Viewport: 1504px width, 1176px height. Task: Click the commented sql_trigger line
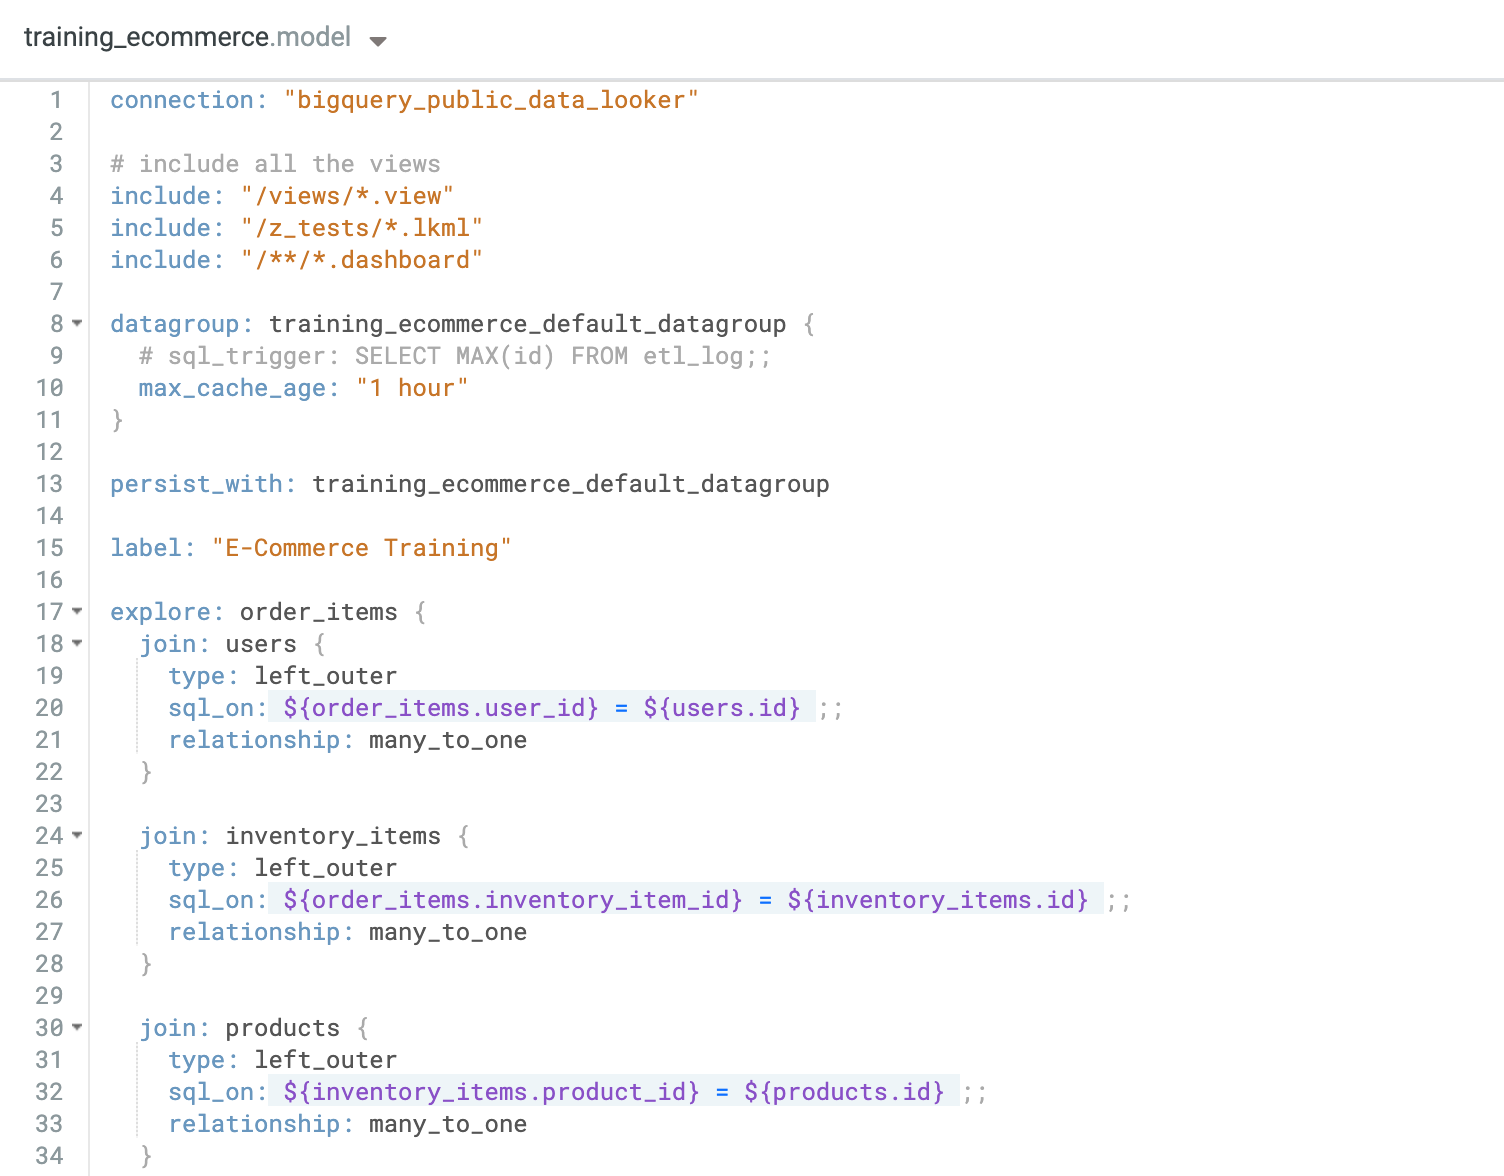pos(455,356)
